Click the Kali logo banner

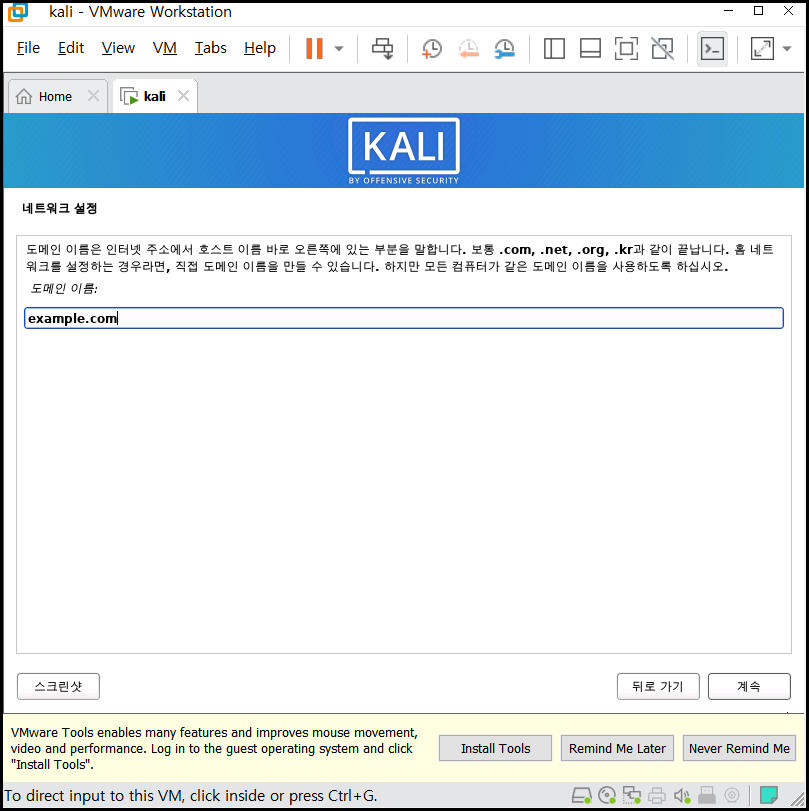tap(403, 151)
